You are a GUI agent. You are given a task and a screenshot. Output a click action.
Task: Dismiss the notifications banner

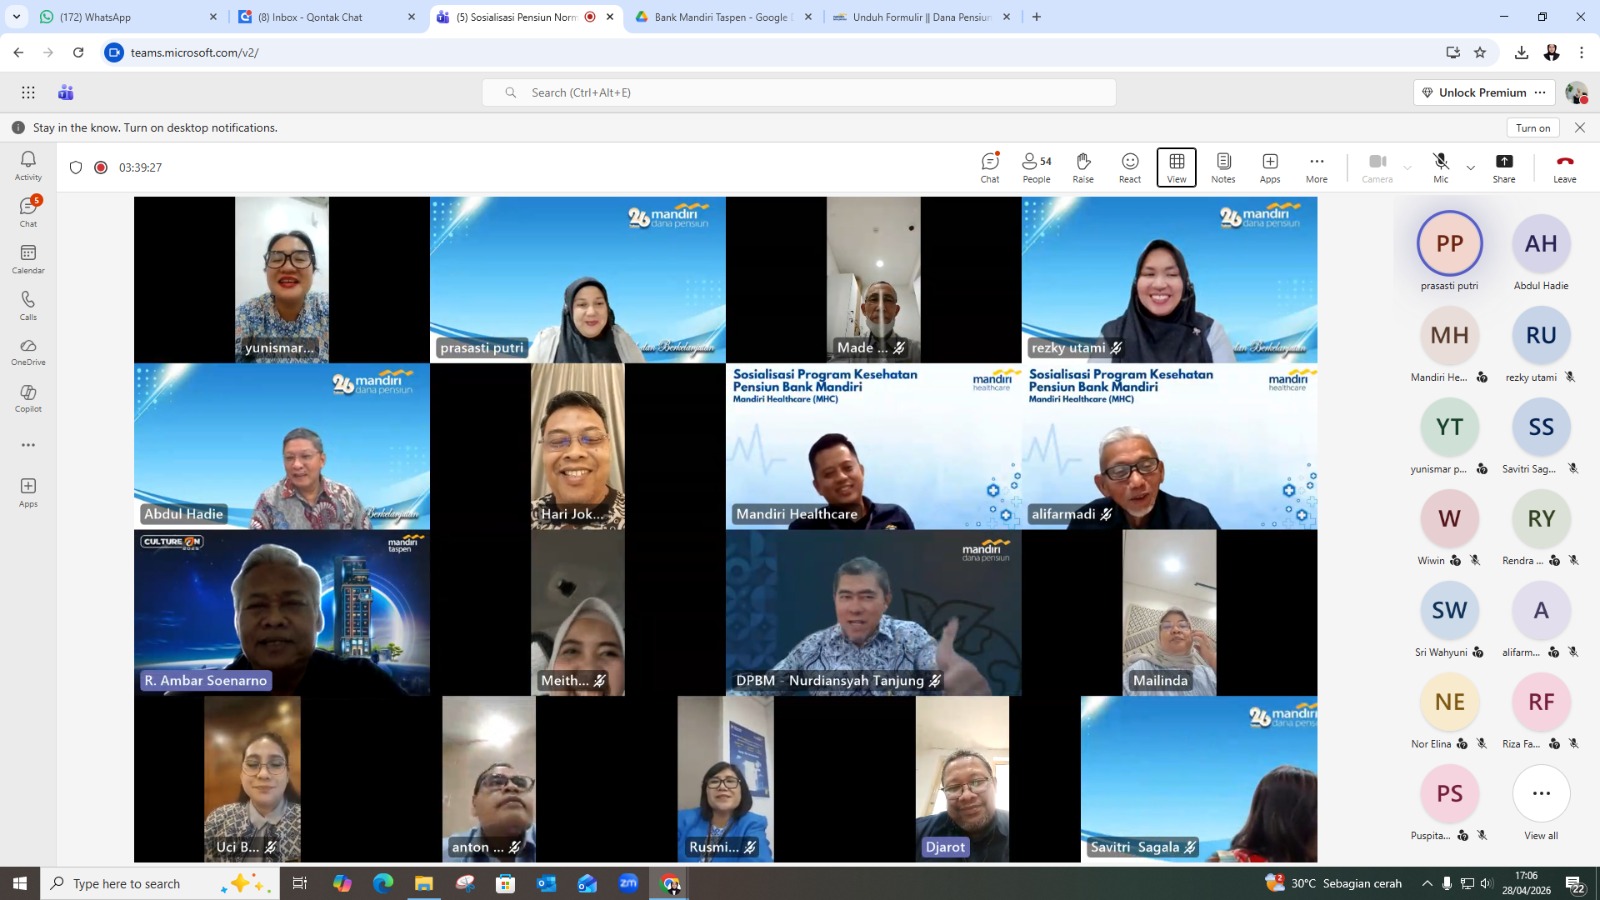coord(1580,128)
